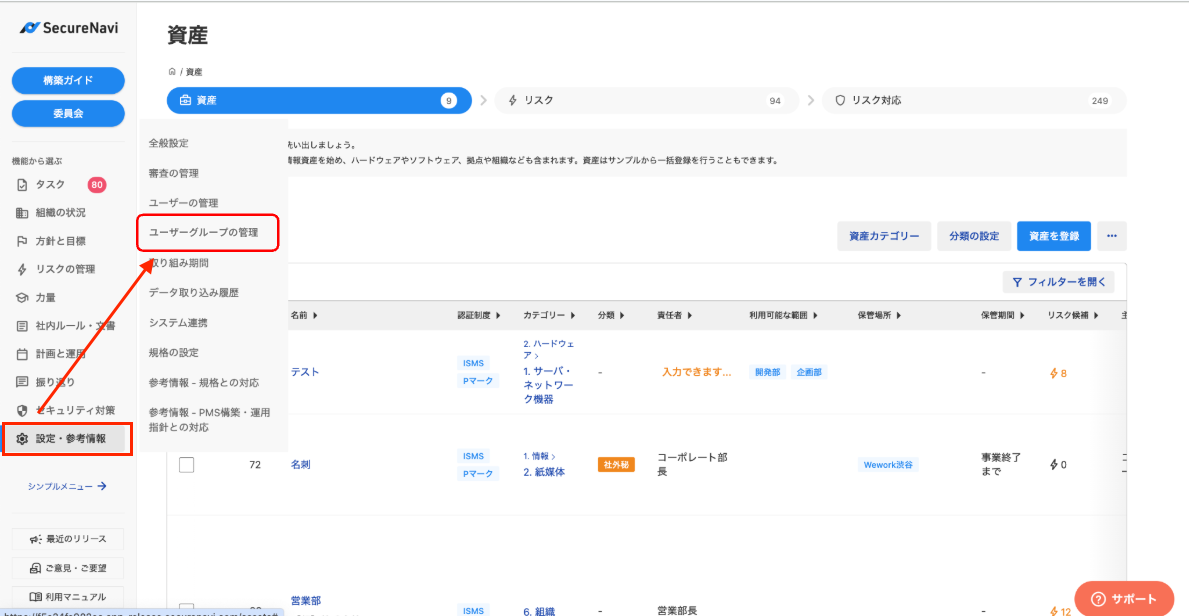Image resolution: width=1189 pixels, height=616 pixels.
Task: Click the 社外秘 classification badge
Action: 616,465
